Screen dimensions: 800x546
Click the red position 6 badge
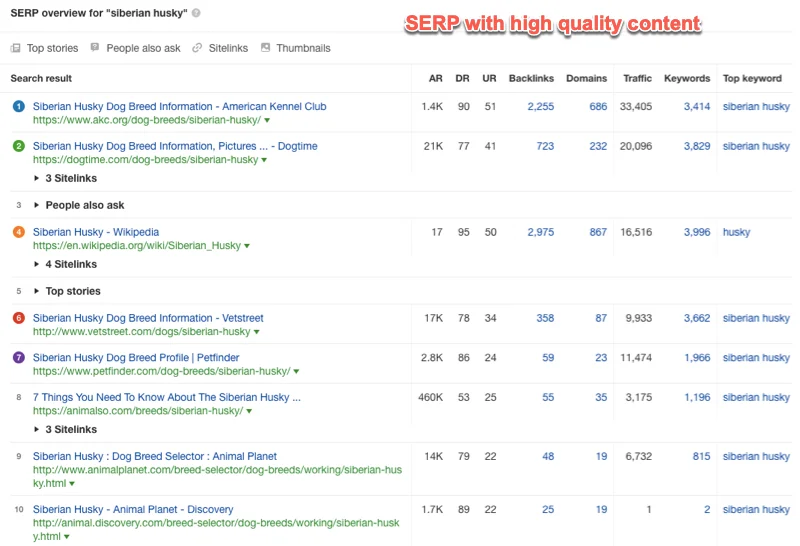click(x=18, y=318)
